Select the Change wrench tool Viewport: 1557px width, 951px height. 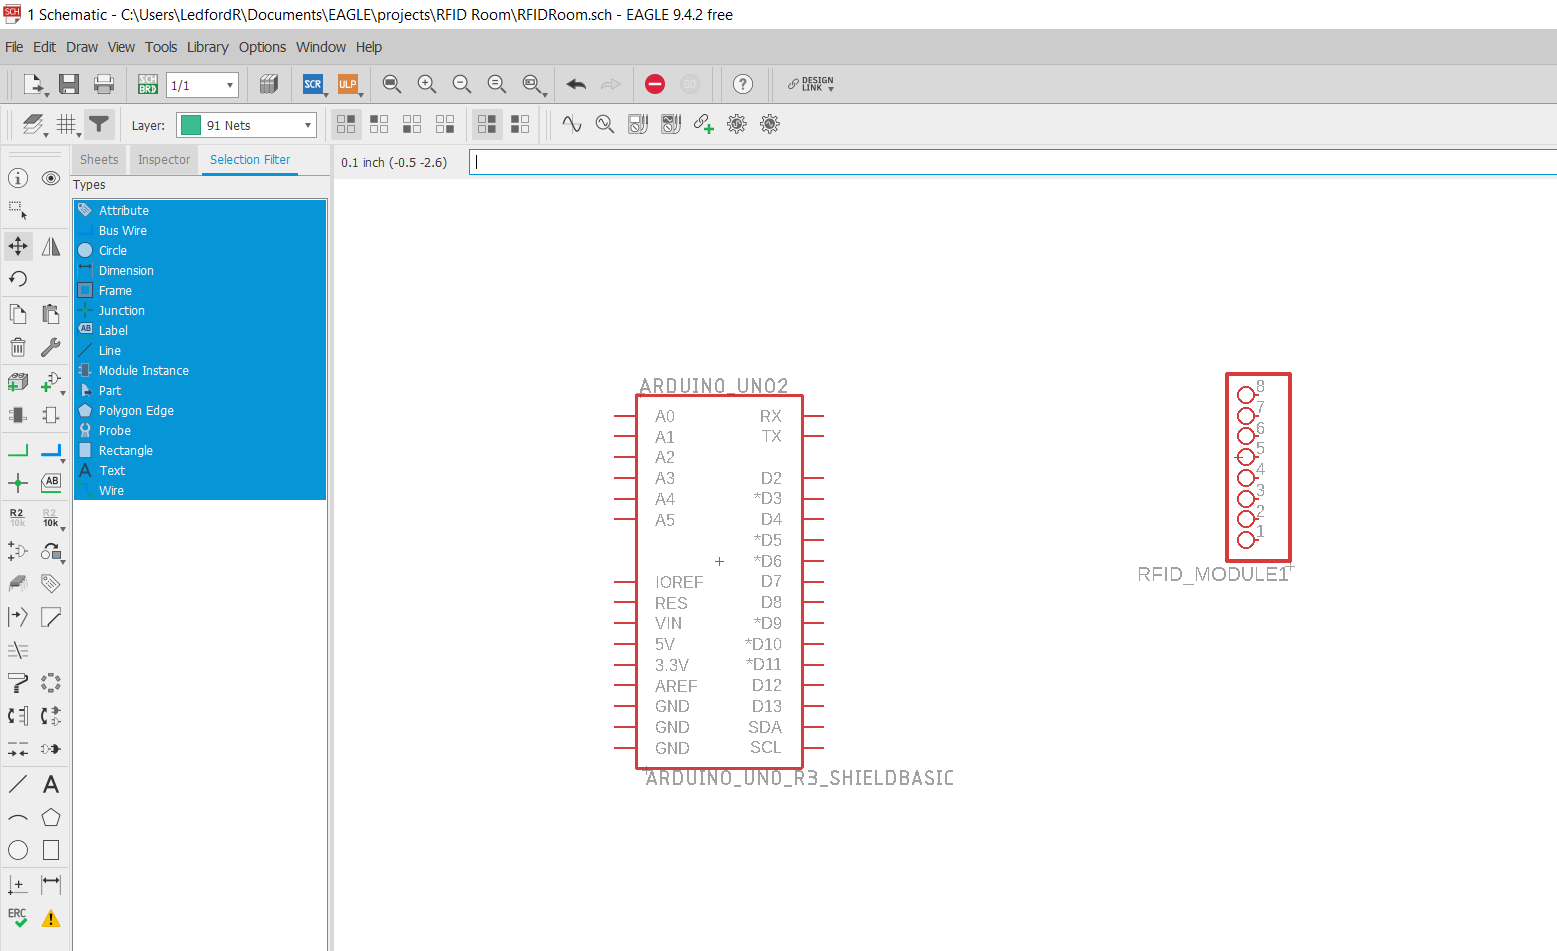tap(51, 347)
